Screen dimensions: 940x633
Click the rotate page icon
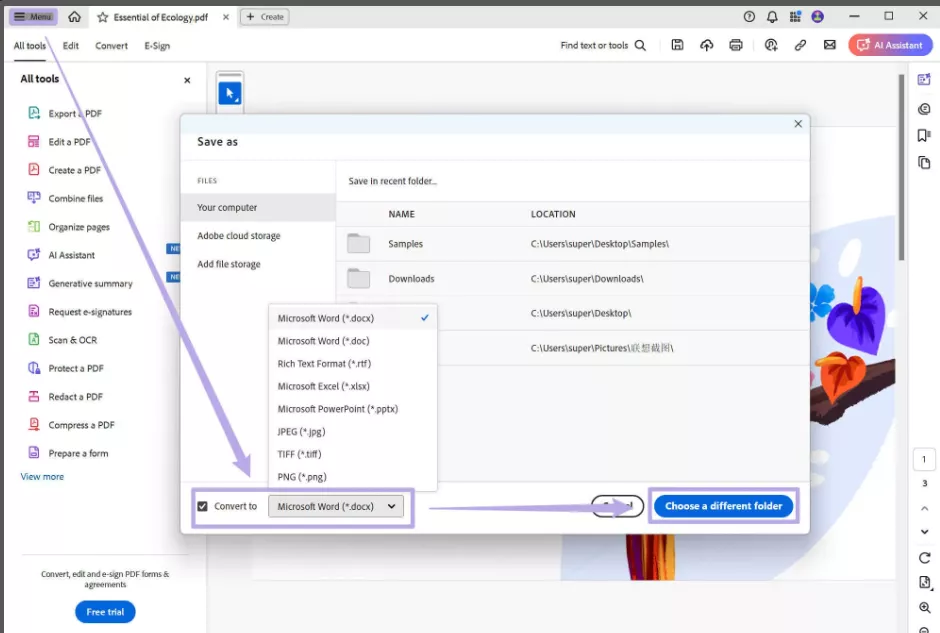point(924,557)
